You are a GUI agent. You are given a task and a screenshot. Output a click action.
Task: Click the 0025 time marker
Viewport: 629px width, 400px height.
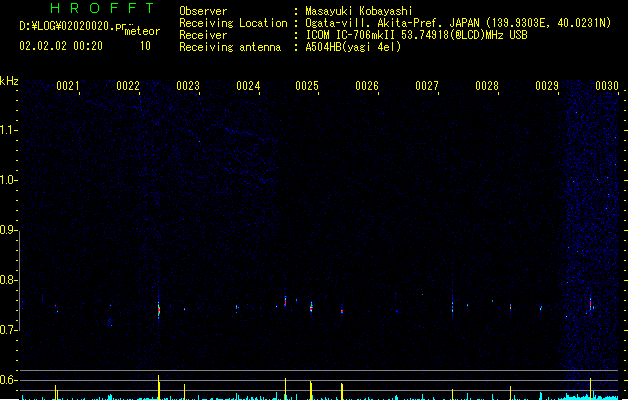tap(307, 86)
